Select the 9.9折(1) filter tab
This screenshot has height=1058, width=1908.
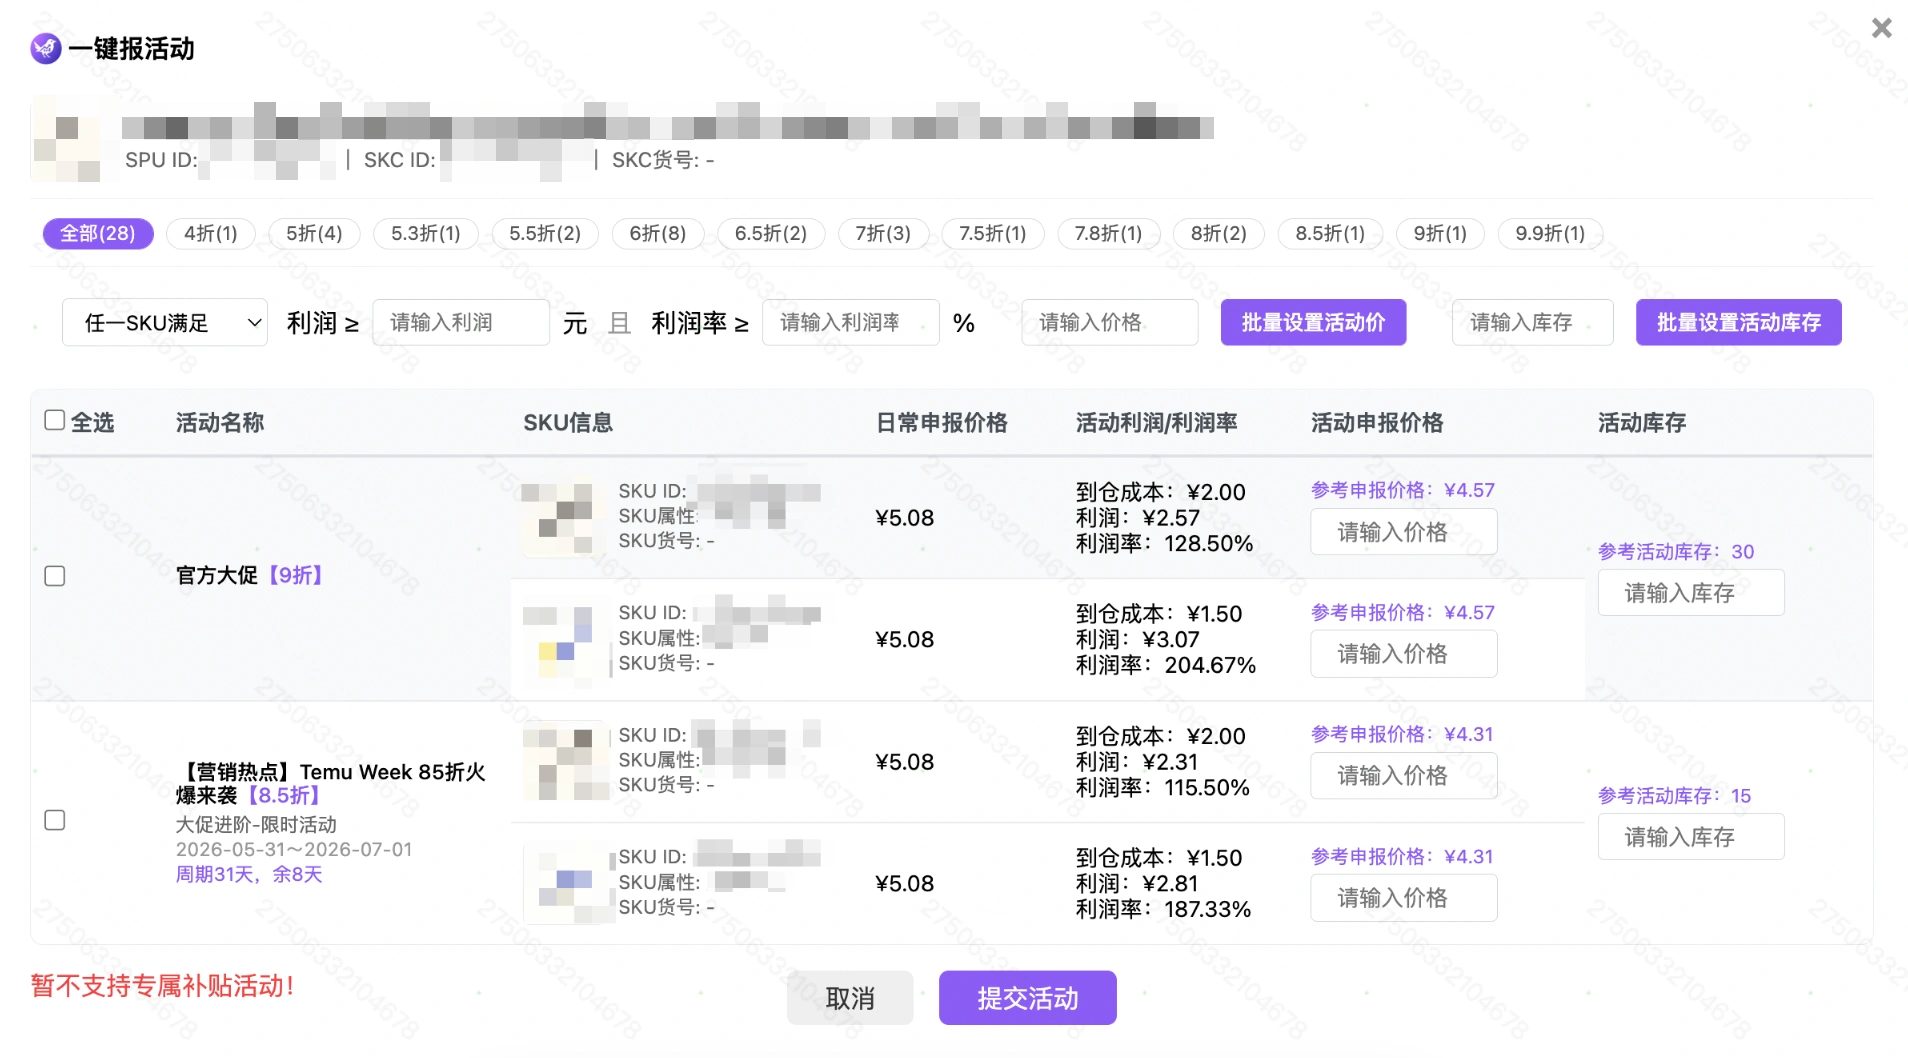pos(1550,233)
